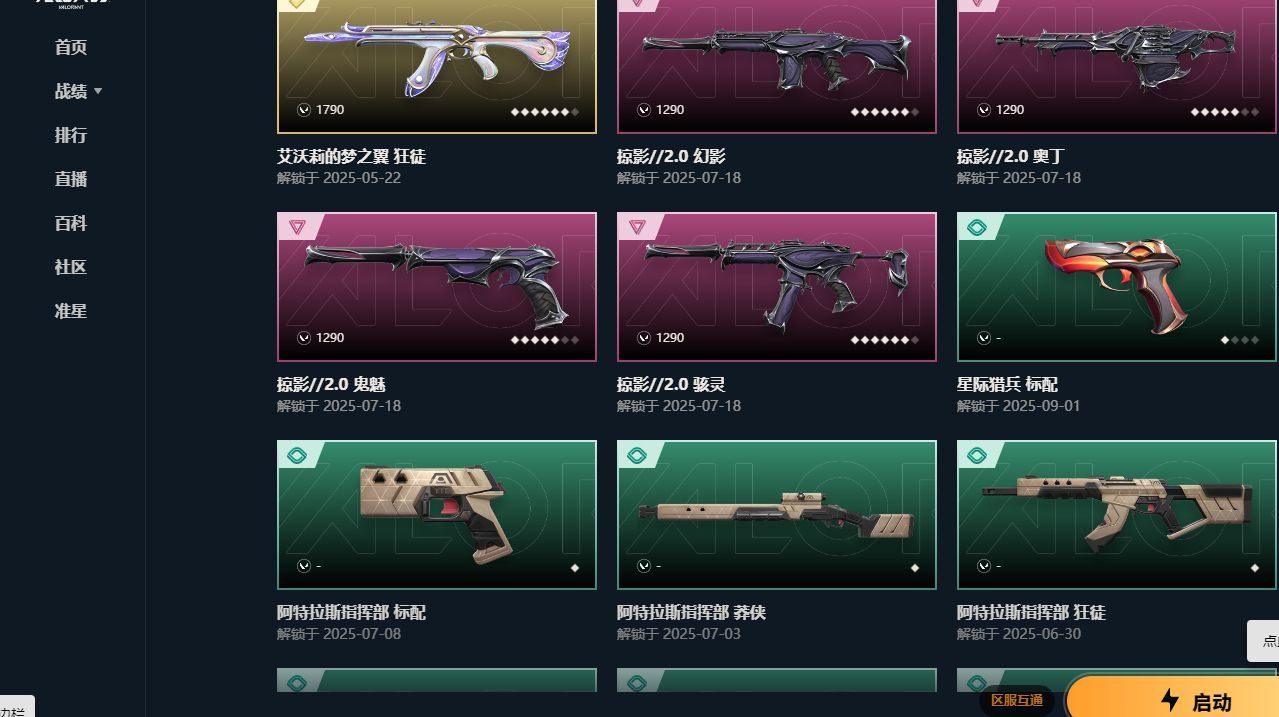This screenshot has width=1279, height=717.
Task: Click the VP currency icon beside 1790 price
Action: [x=304, y=110]
